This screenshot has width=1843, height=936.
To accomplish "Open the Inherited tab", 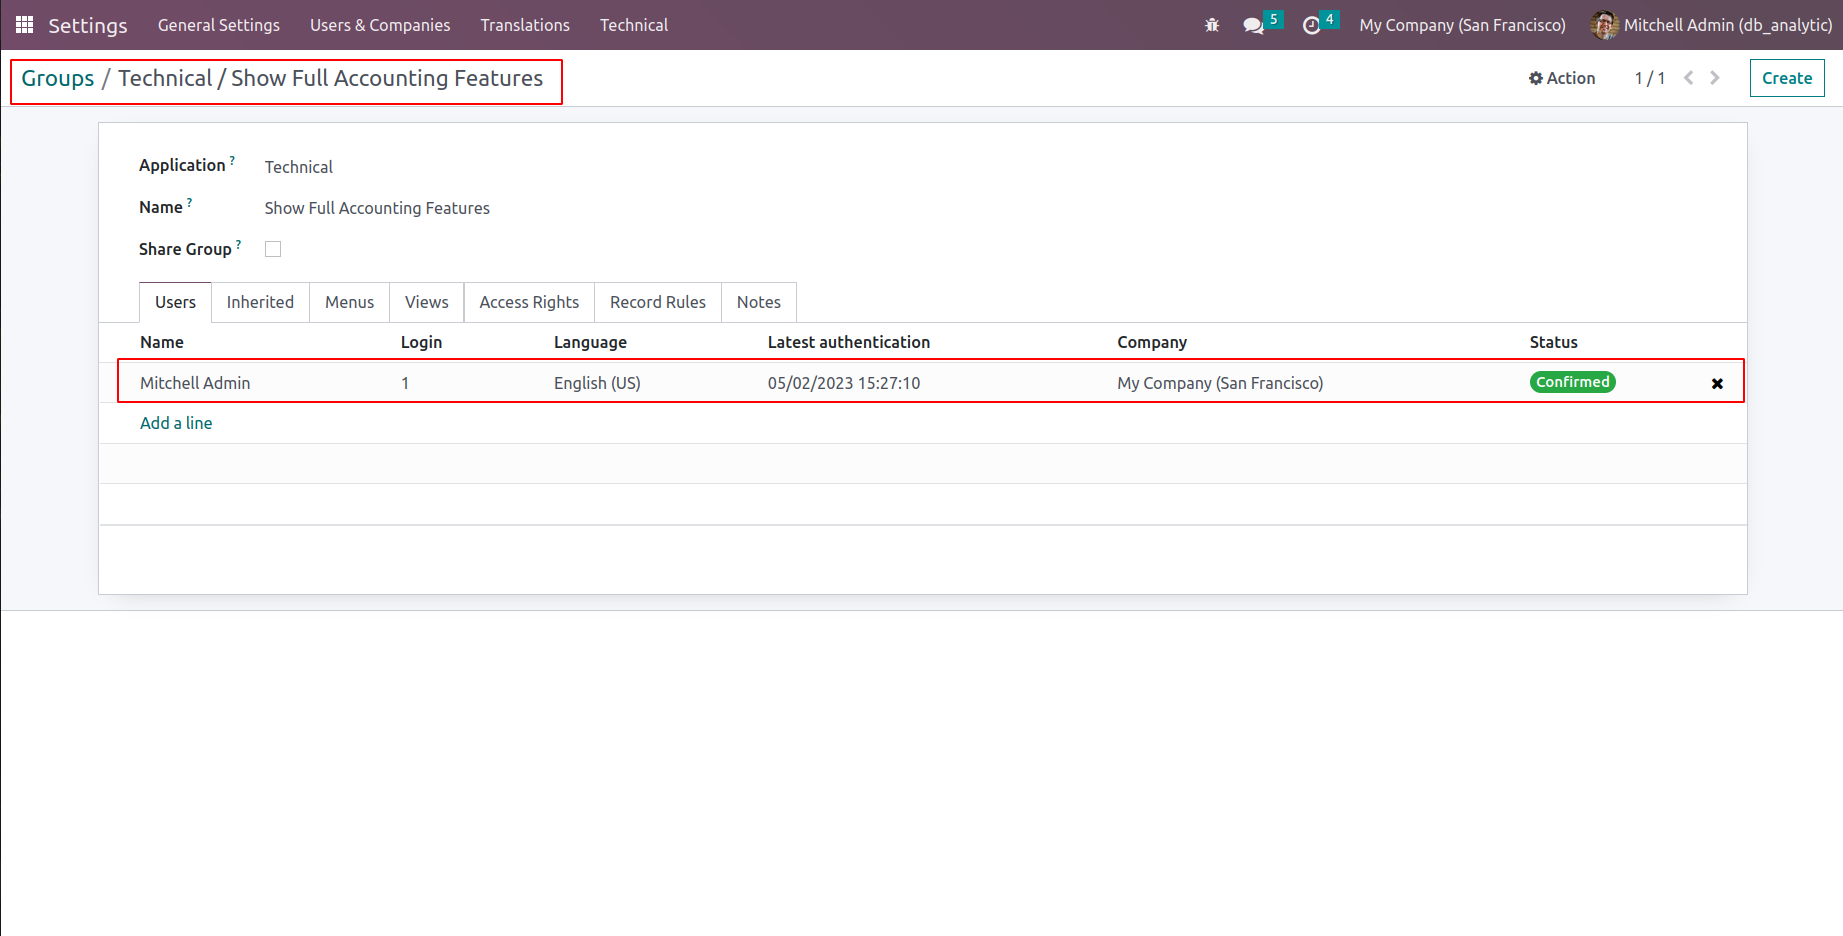I will coord(260,302).
